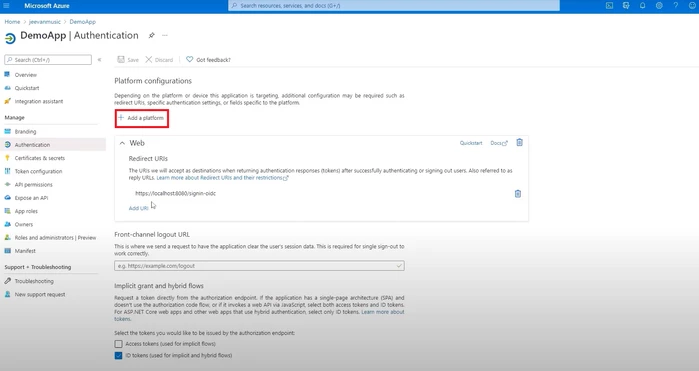Viewport: 699px width, 371px height.
Task: Open the directory and subscription filter icon
Action: (x=626, y=6)
